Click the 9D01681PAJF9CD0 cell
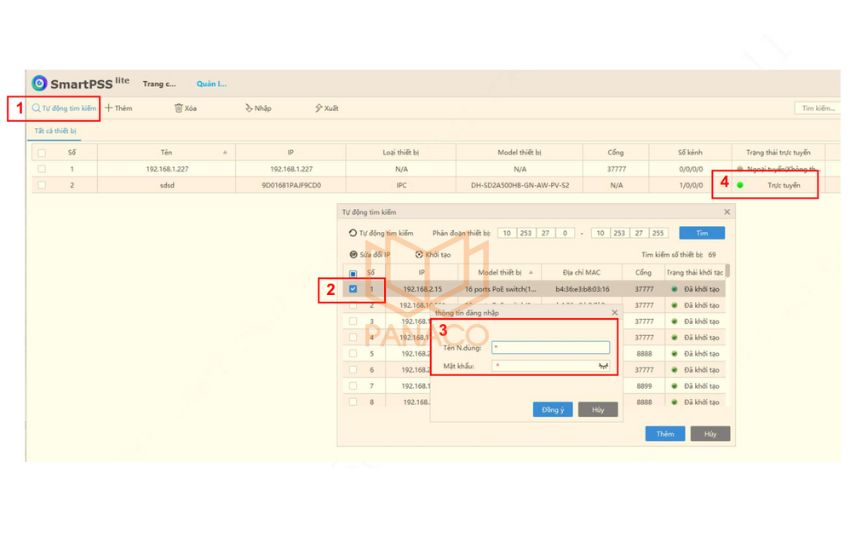 click(291, 185)
